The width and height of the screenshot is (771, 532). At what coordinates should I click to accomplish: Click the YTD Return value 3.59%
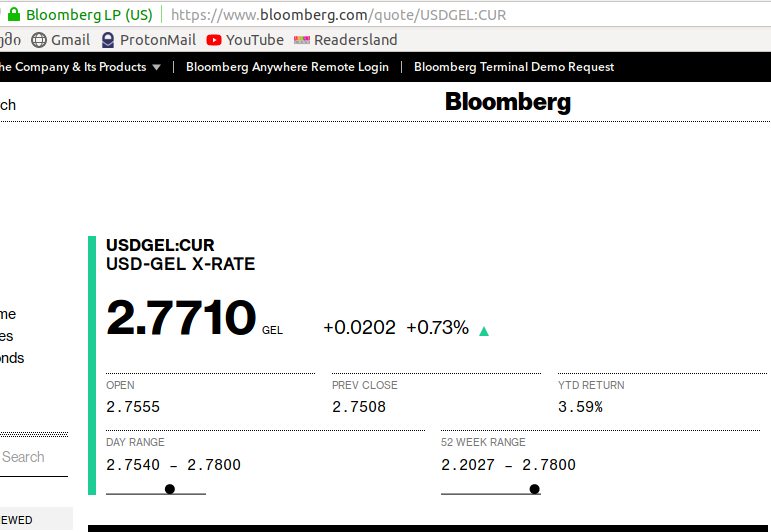pos(580,407)
